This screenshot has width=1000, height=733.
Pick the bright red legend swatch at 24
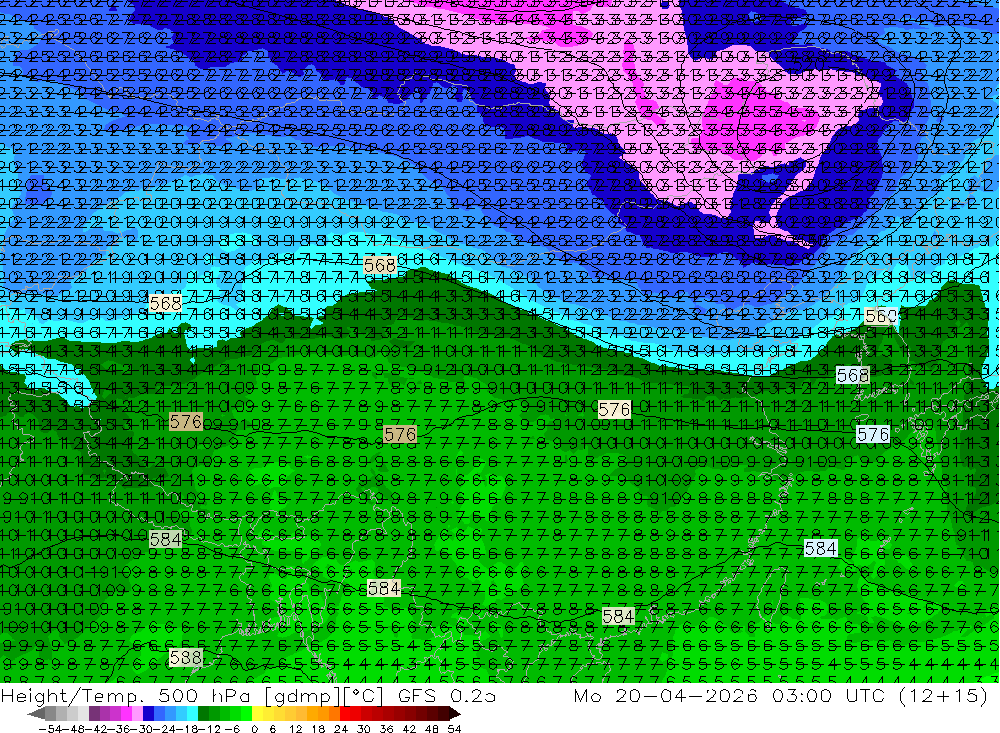(345, 714)
